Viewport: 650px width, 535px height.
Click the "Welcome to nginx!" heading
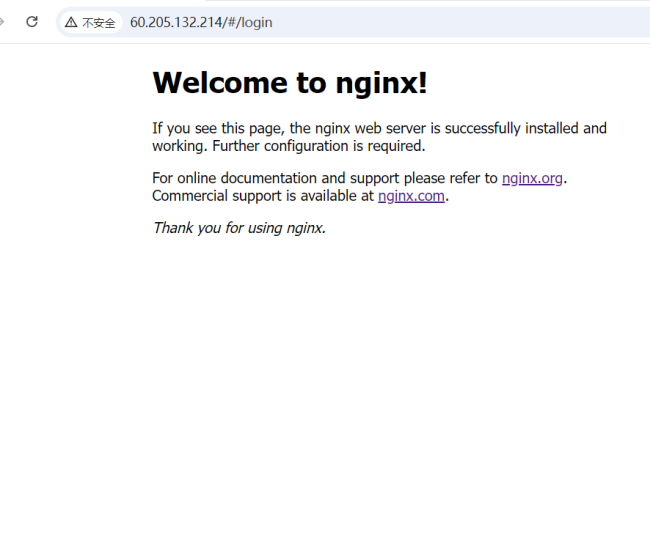point(290,83)
